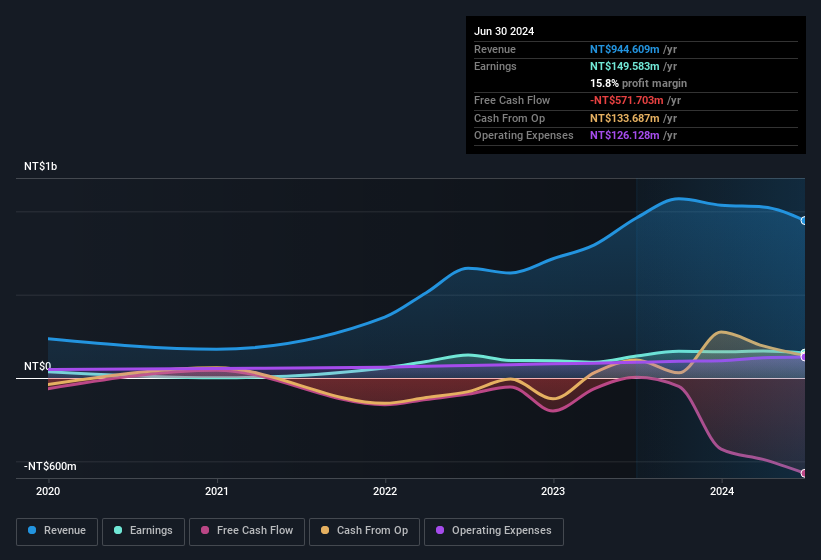821x560 pixels.
Task: Select the Revenue data point marker at chart end
Action: coord(804,220)
